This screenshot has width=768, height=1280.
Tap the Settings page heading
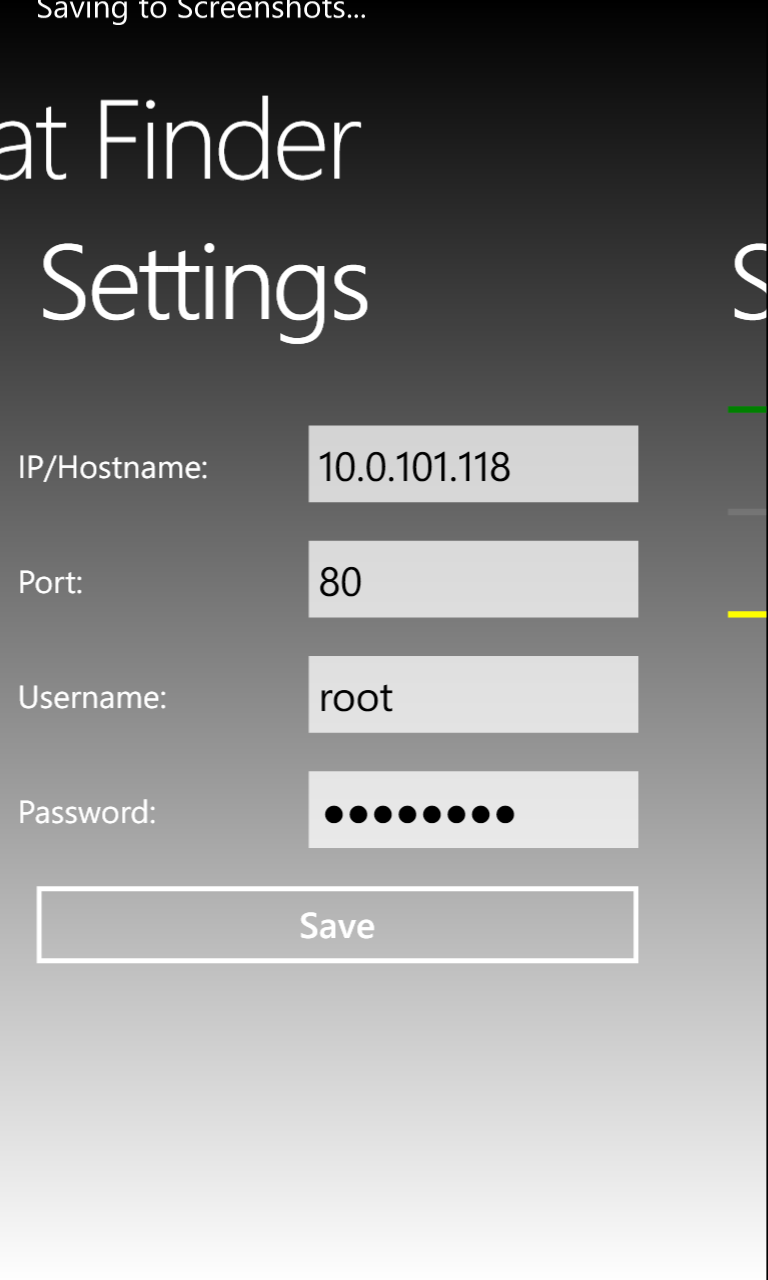(x=203, y=283)
